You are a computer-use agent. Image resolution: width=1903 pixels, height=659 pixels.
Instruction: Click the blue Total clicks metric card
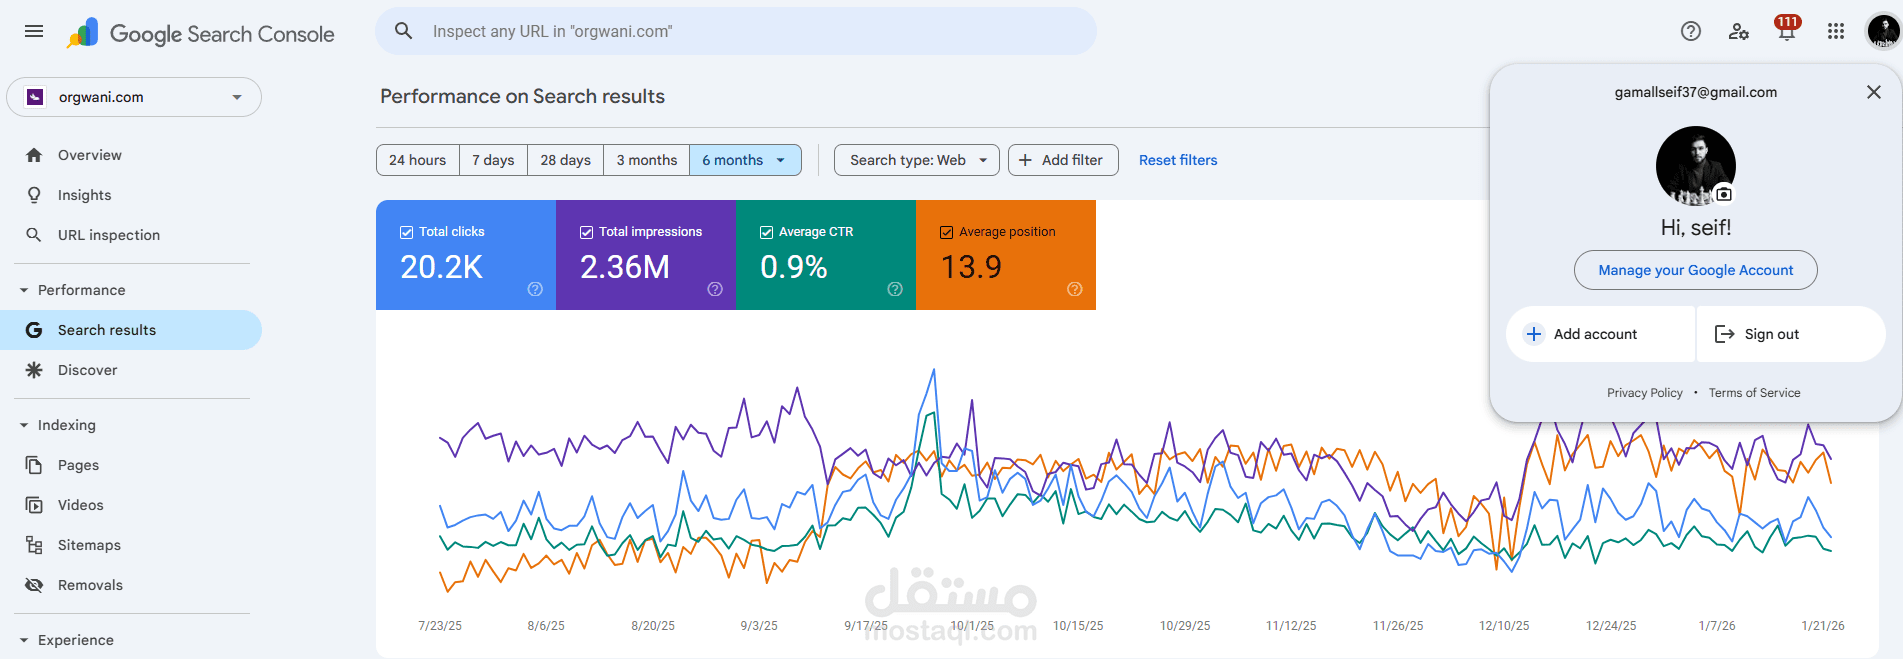466,255
